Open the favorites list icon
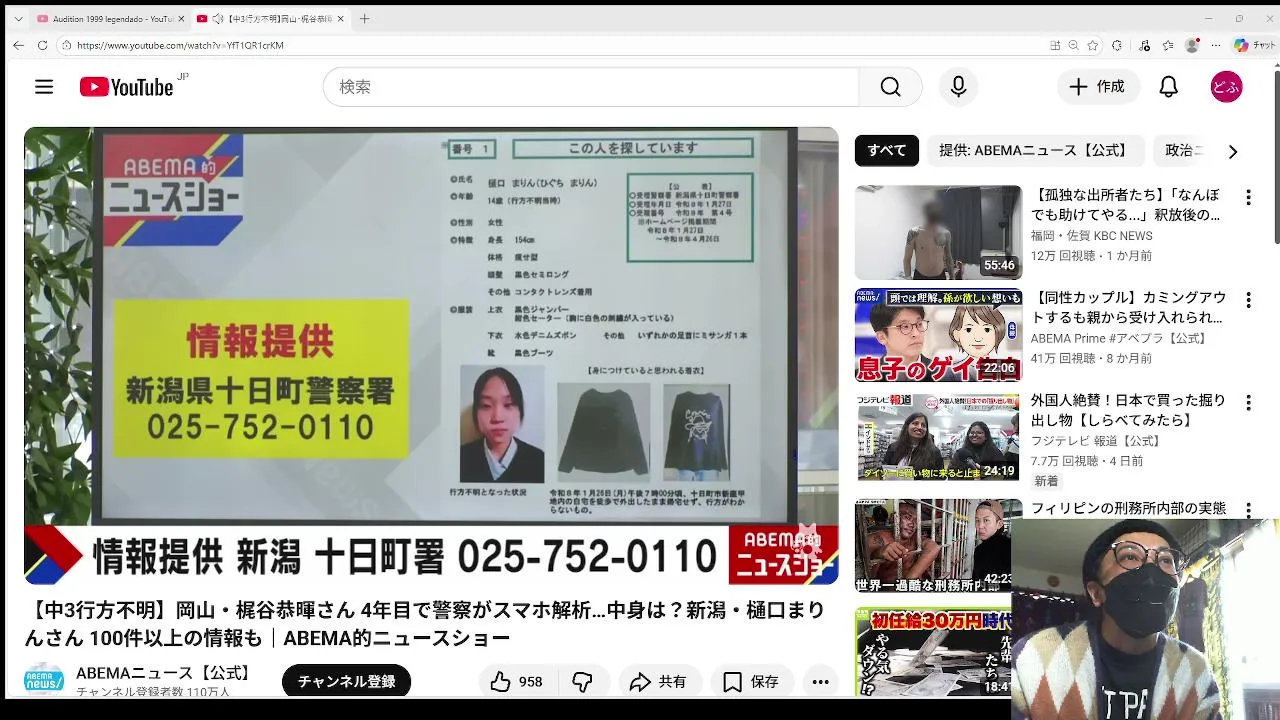The image size is (1280, 720). click(1168, 45)
